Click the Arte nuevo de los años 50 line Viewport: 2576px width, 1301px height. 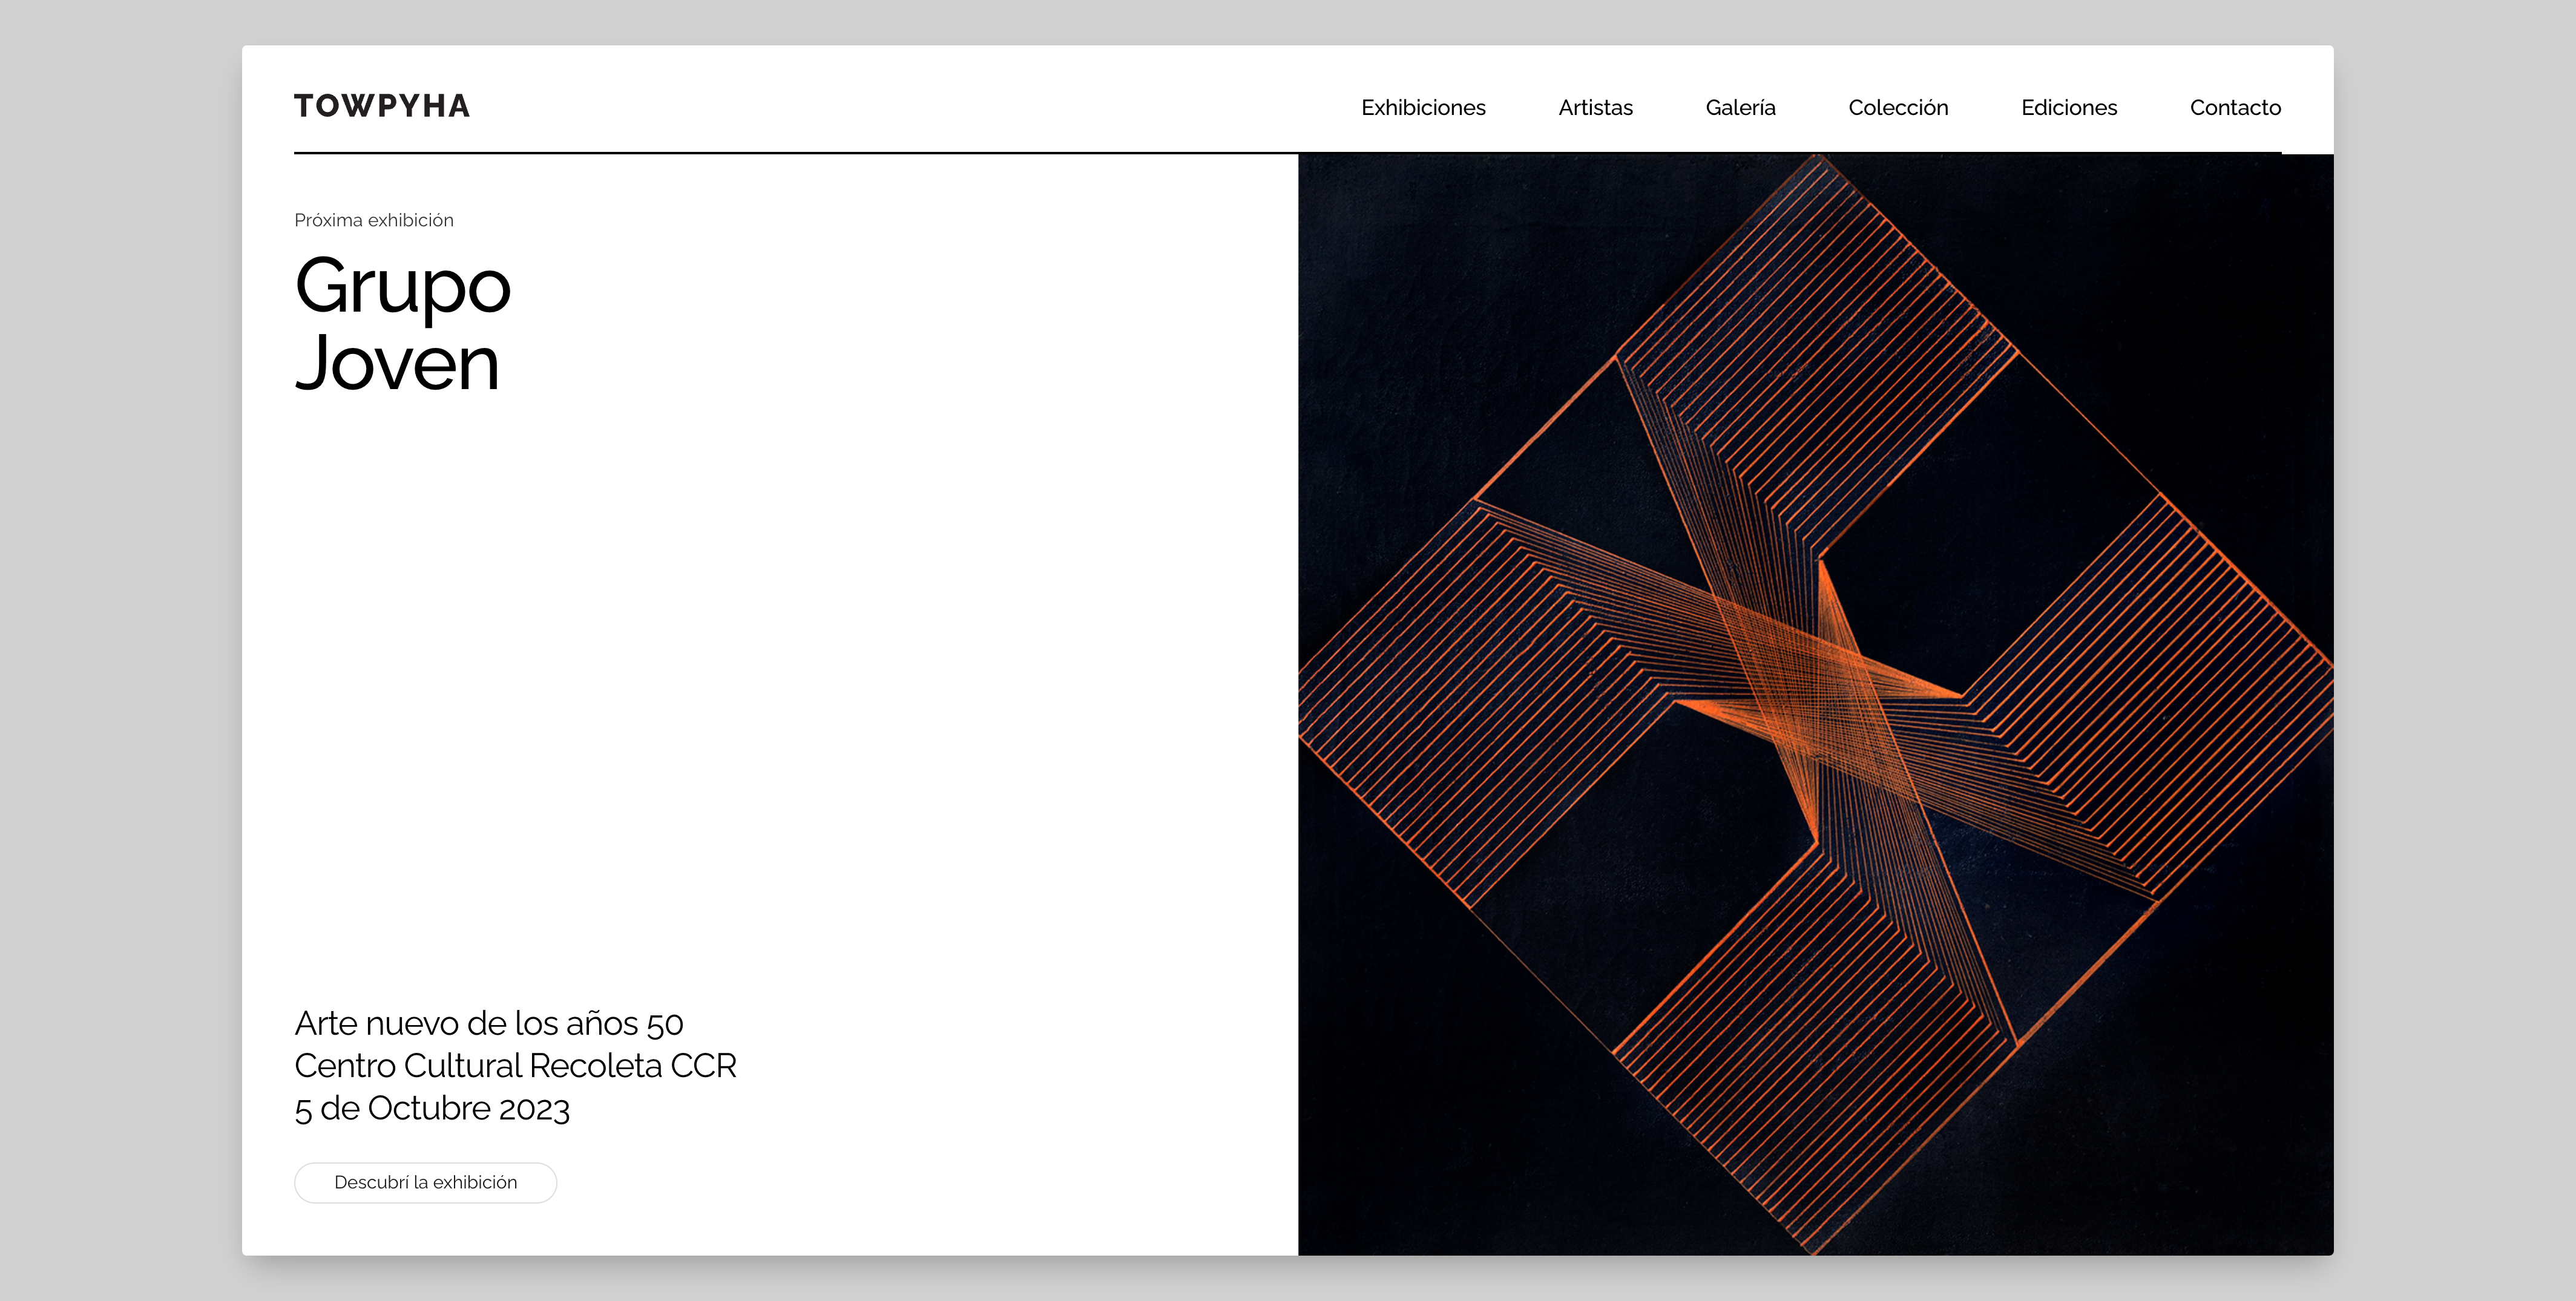click(x=488, y=1023)
